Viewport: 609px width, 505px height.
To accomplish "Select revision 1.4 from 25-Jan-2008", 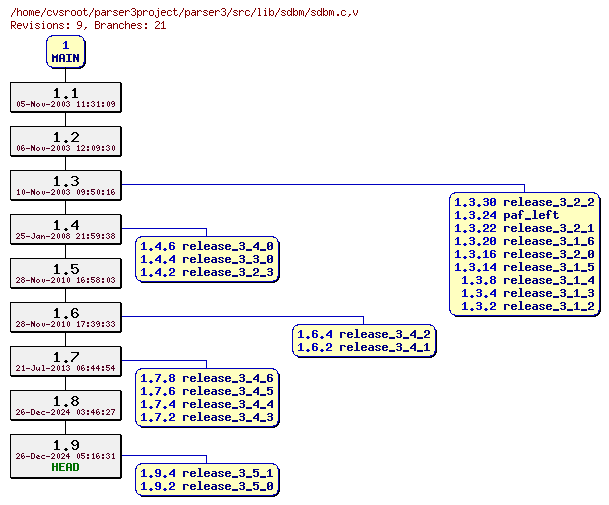I will (66, 229).
